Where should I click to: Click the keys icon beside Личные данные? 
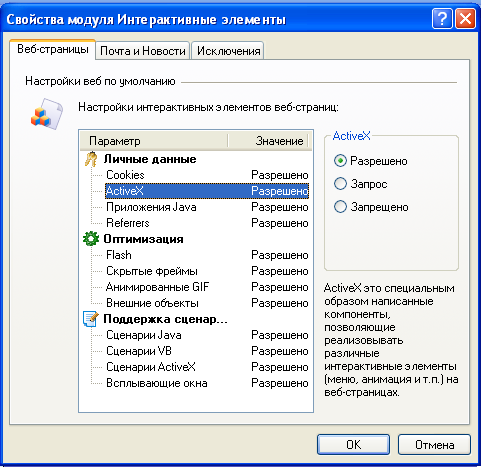tap(91, 159)
